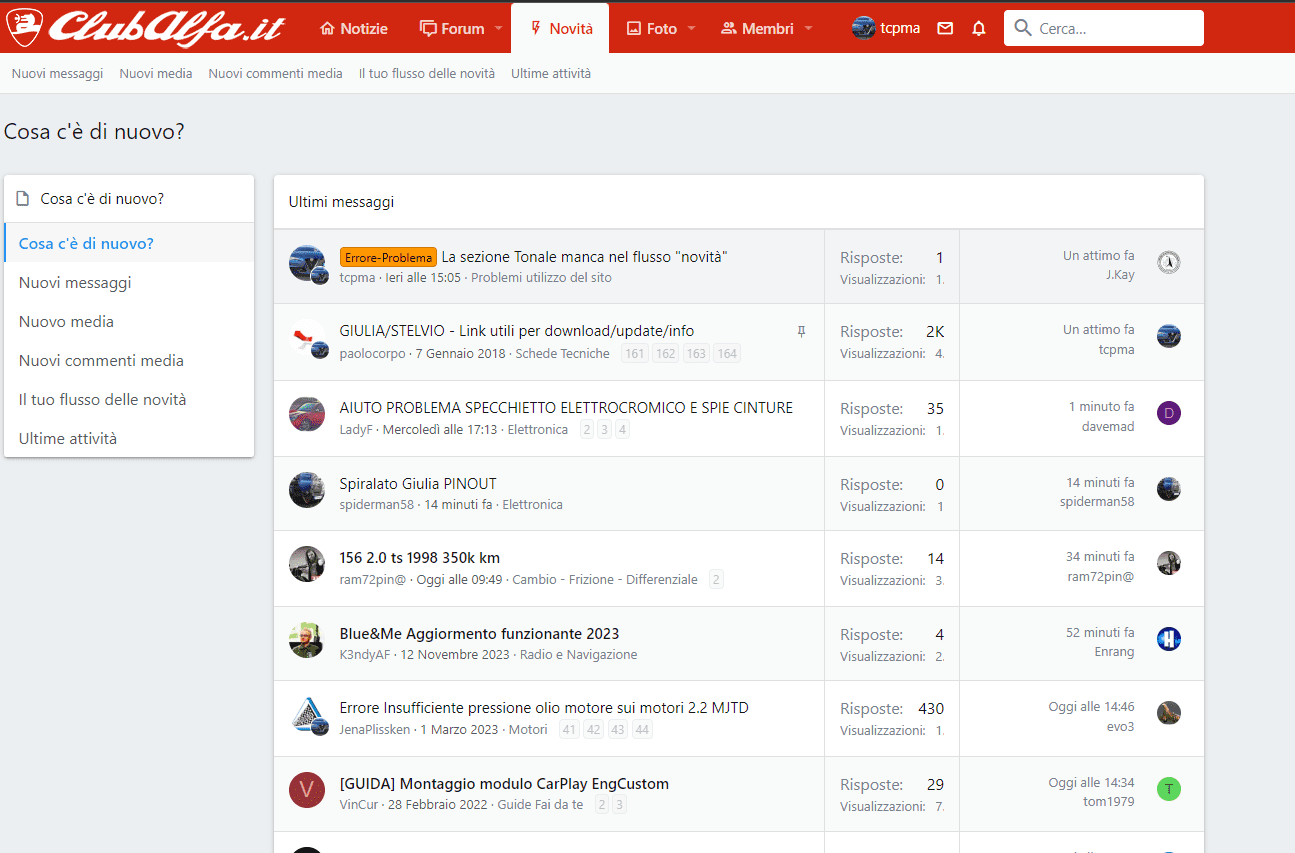The height and width of the screenshot is (853, 1295).
Task: Click the orange Errore-Problema label
Action: coord(388,257)
